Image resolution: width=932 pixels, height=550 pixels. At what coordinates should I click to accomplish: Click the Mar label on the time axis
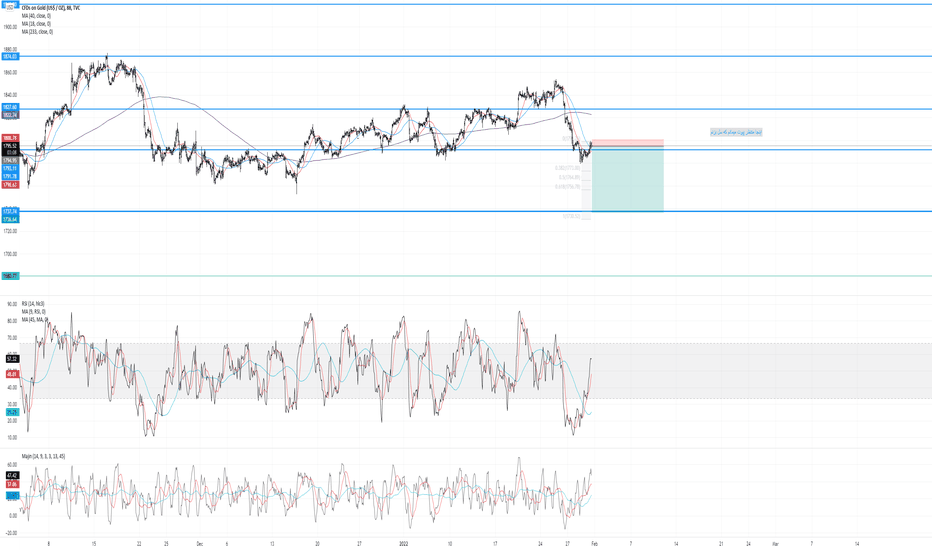coord(775,544)
